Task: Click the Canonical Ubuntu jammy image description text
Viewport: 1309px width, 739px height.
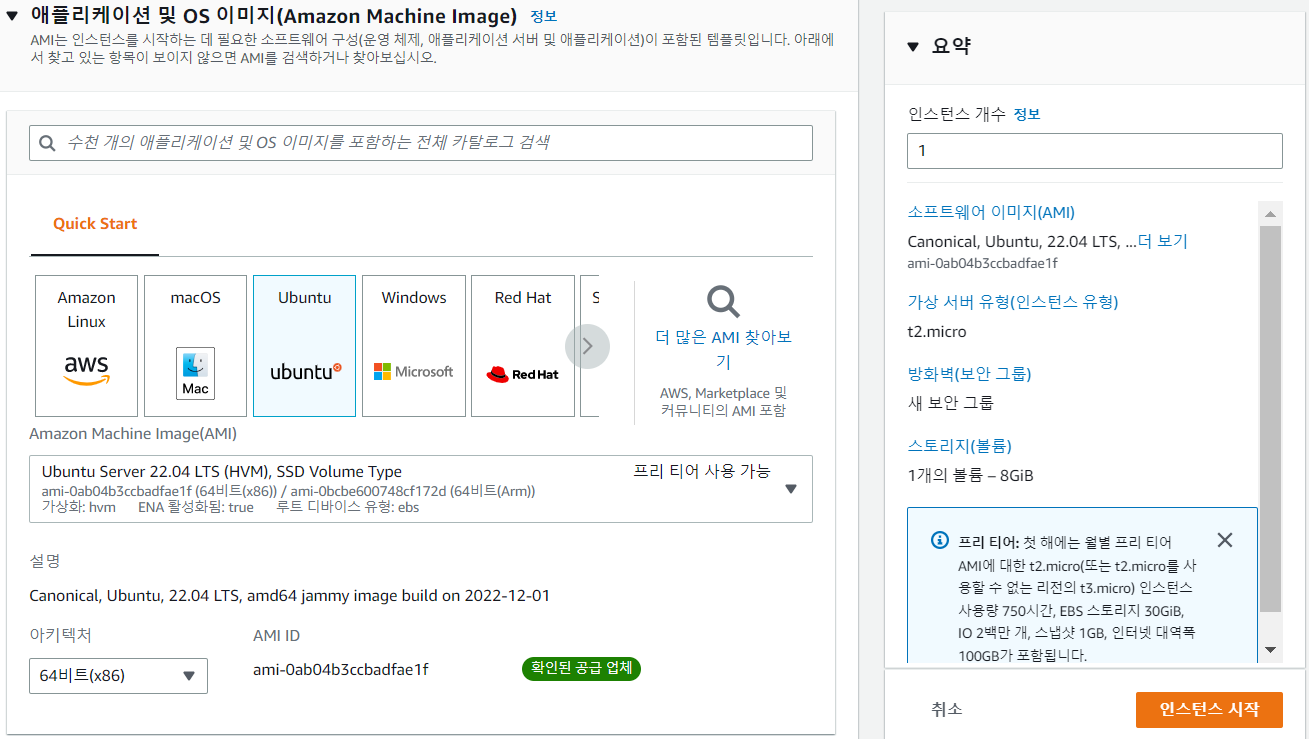Action: pyautogui.click(x=290, y=596)
